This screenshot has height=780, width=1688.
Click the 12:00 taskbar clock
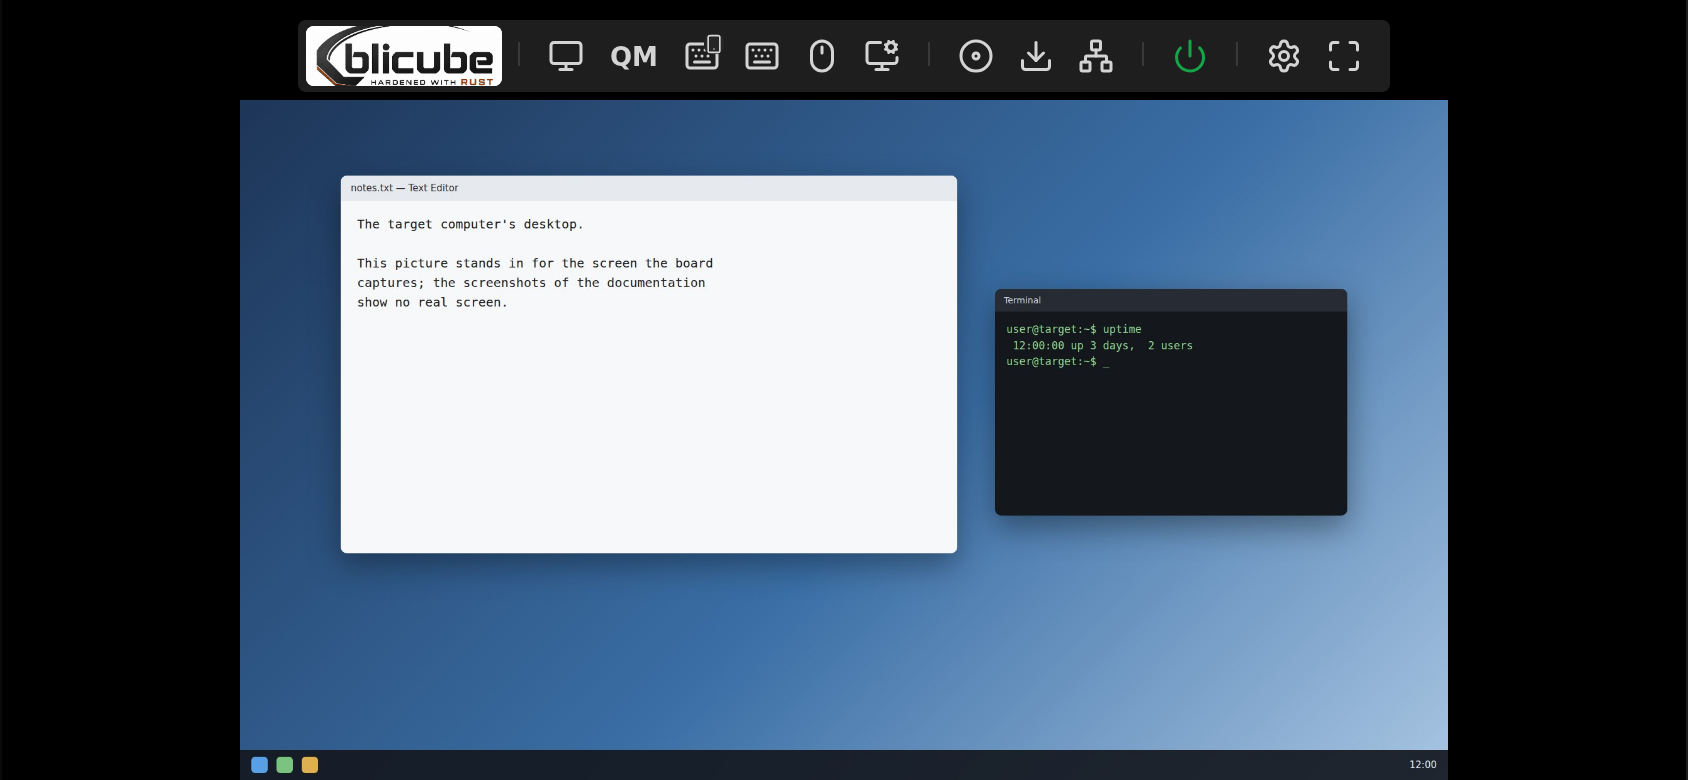(1423, 765)
